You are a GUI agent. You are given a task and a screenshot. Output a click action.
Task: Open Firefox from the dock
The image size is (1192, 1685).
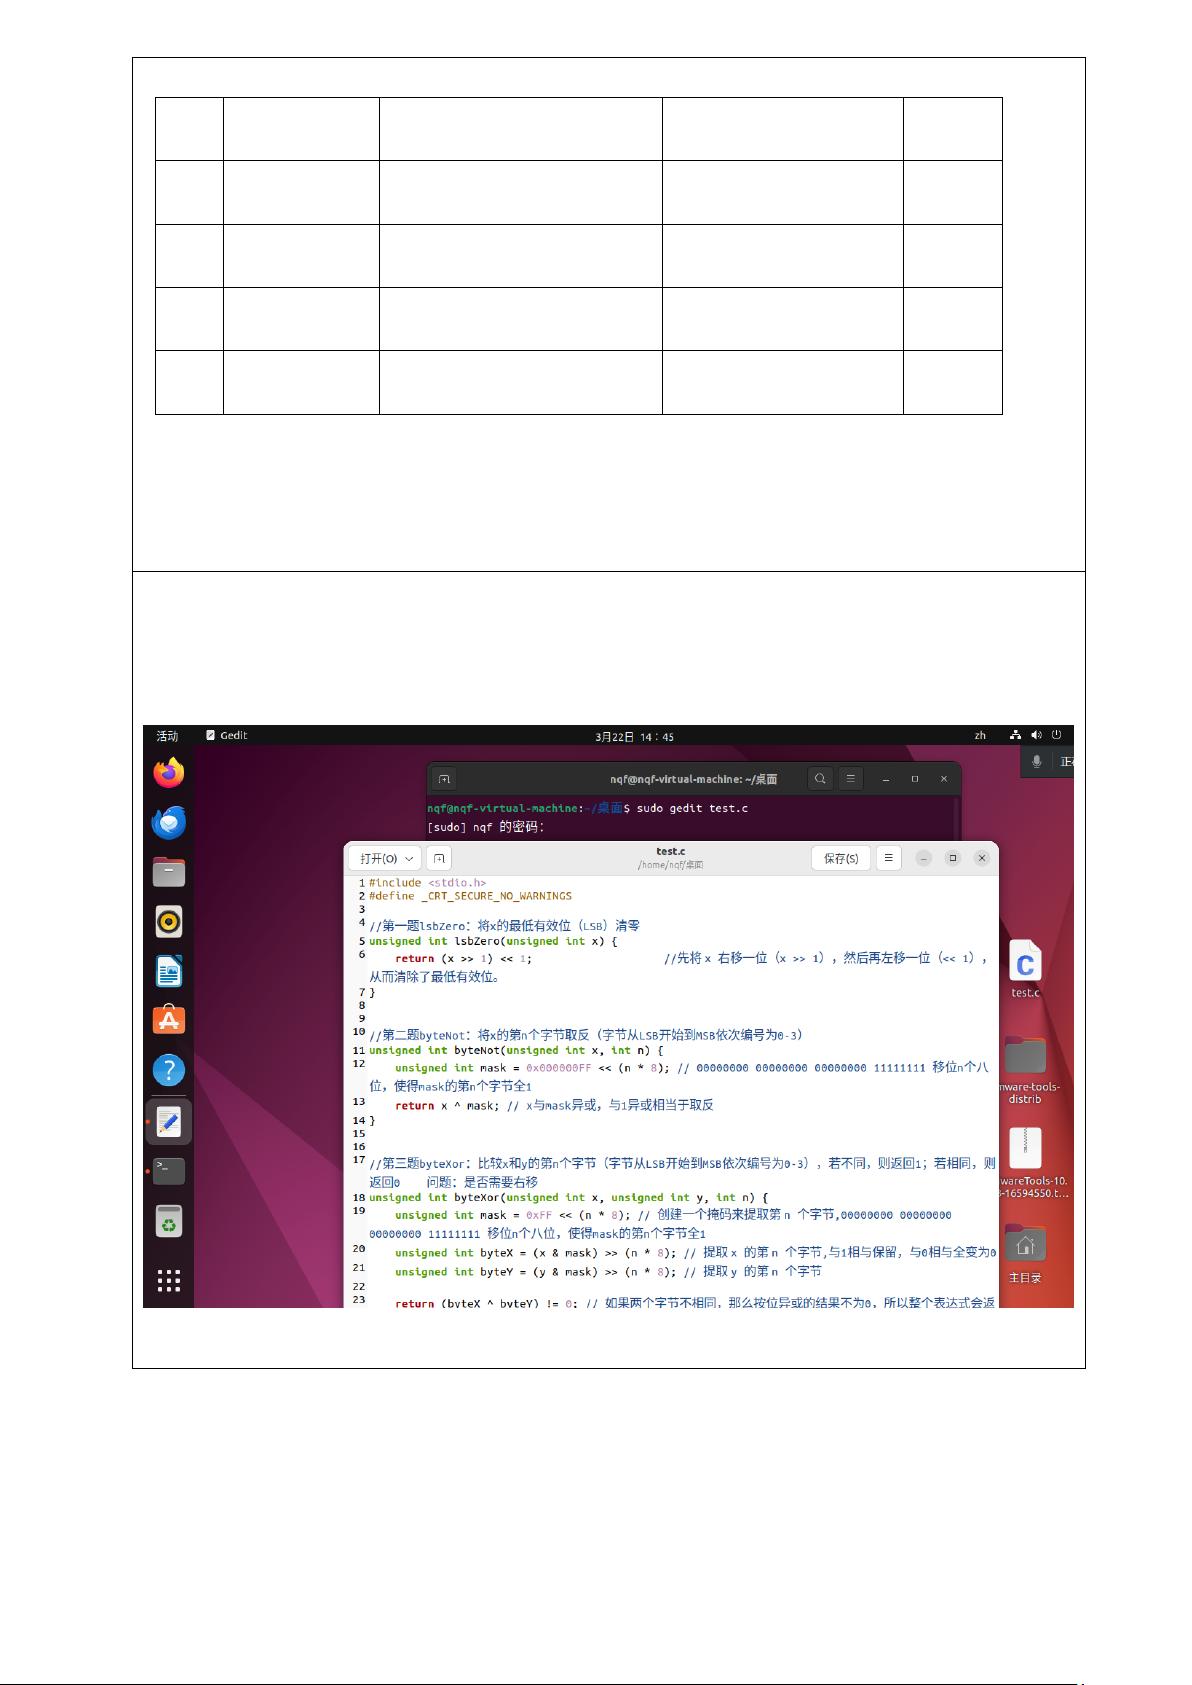point(169,772)
